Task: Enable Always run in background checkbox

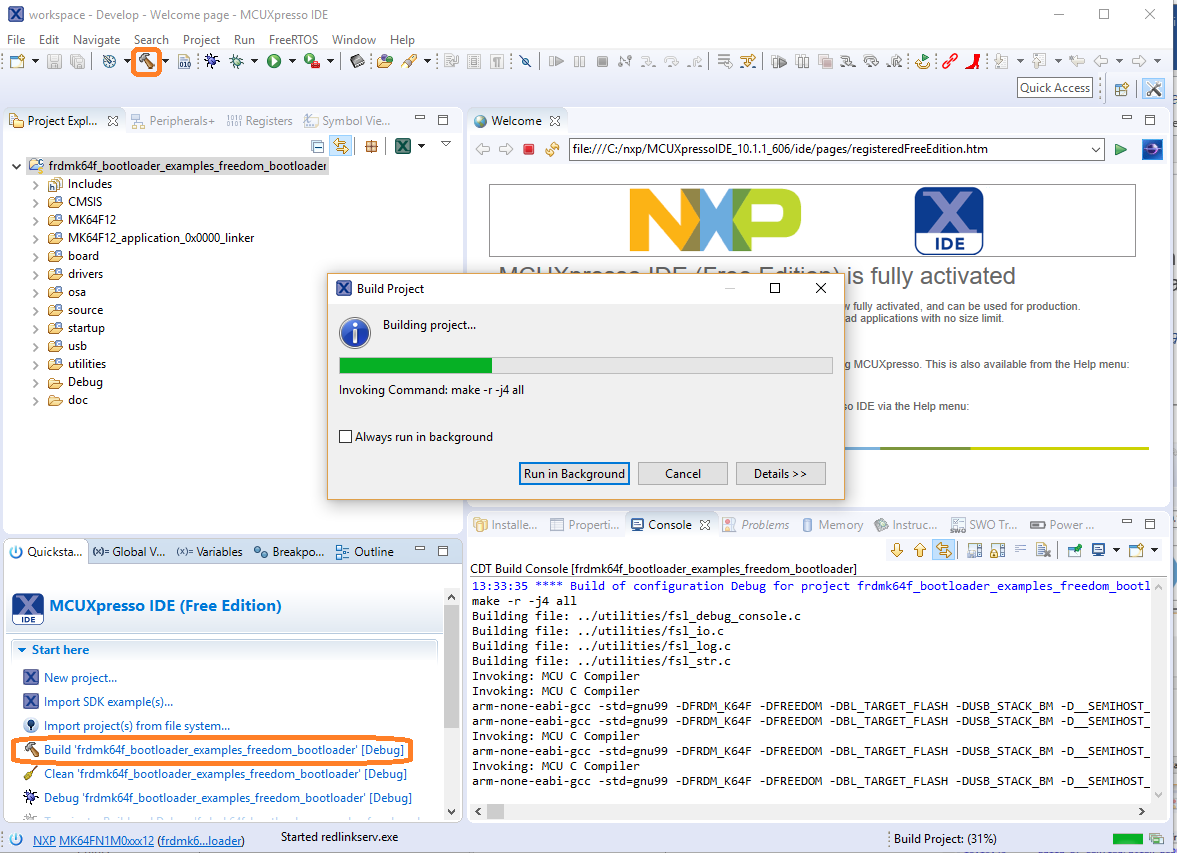Action: 346,436
